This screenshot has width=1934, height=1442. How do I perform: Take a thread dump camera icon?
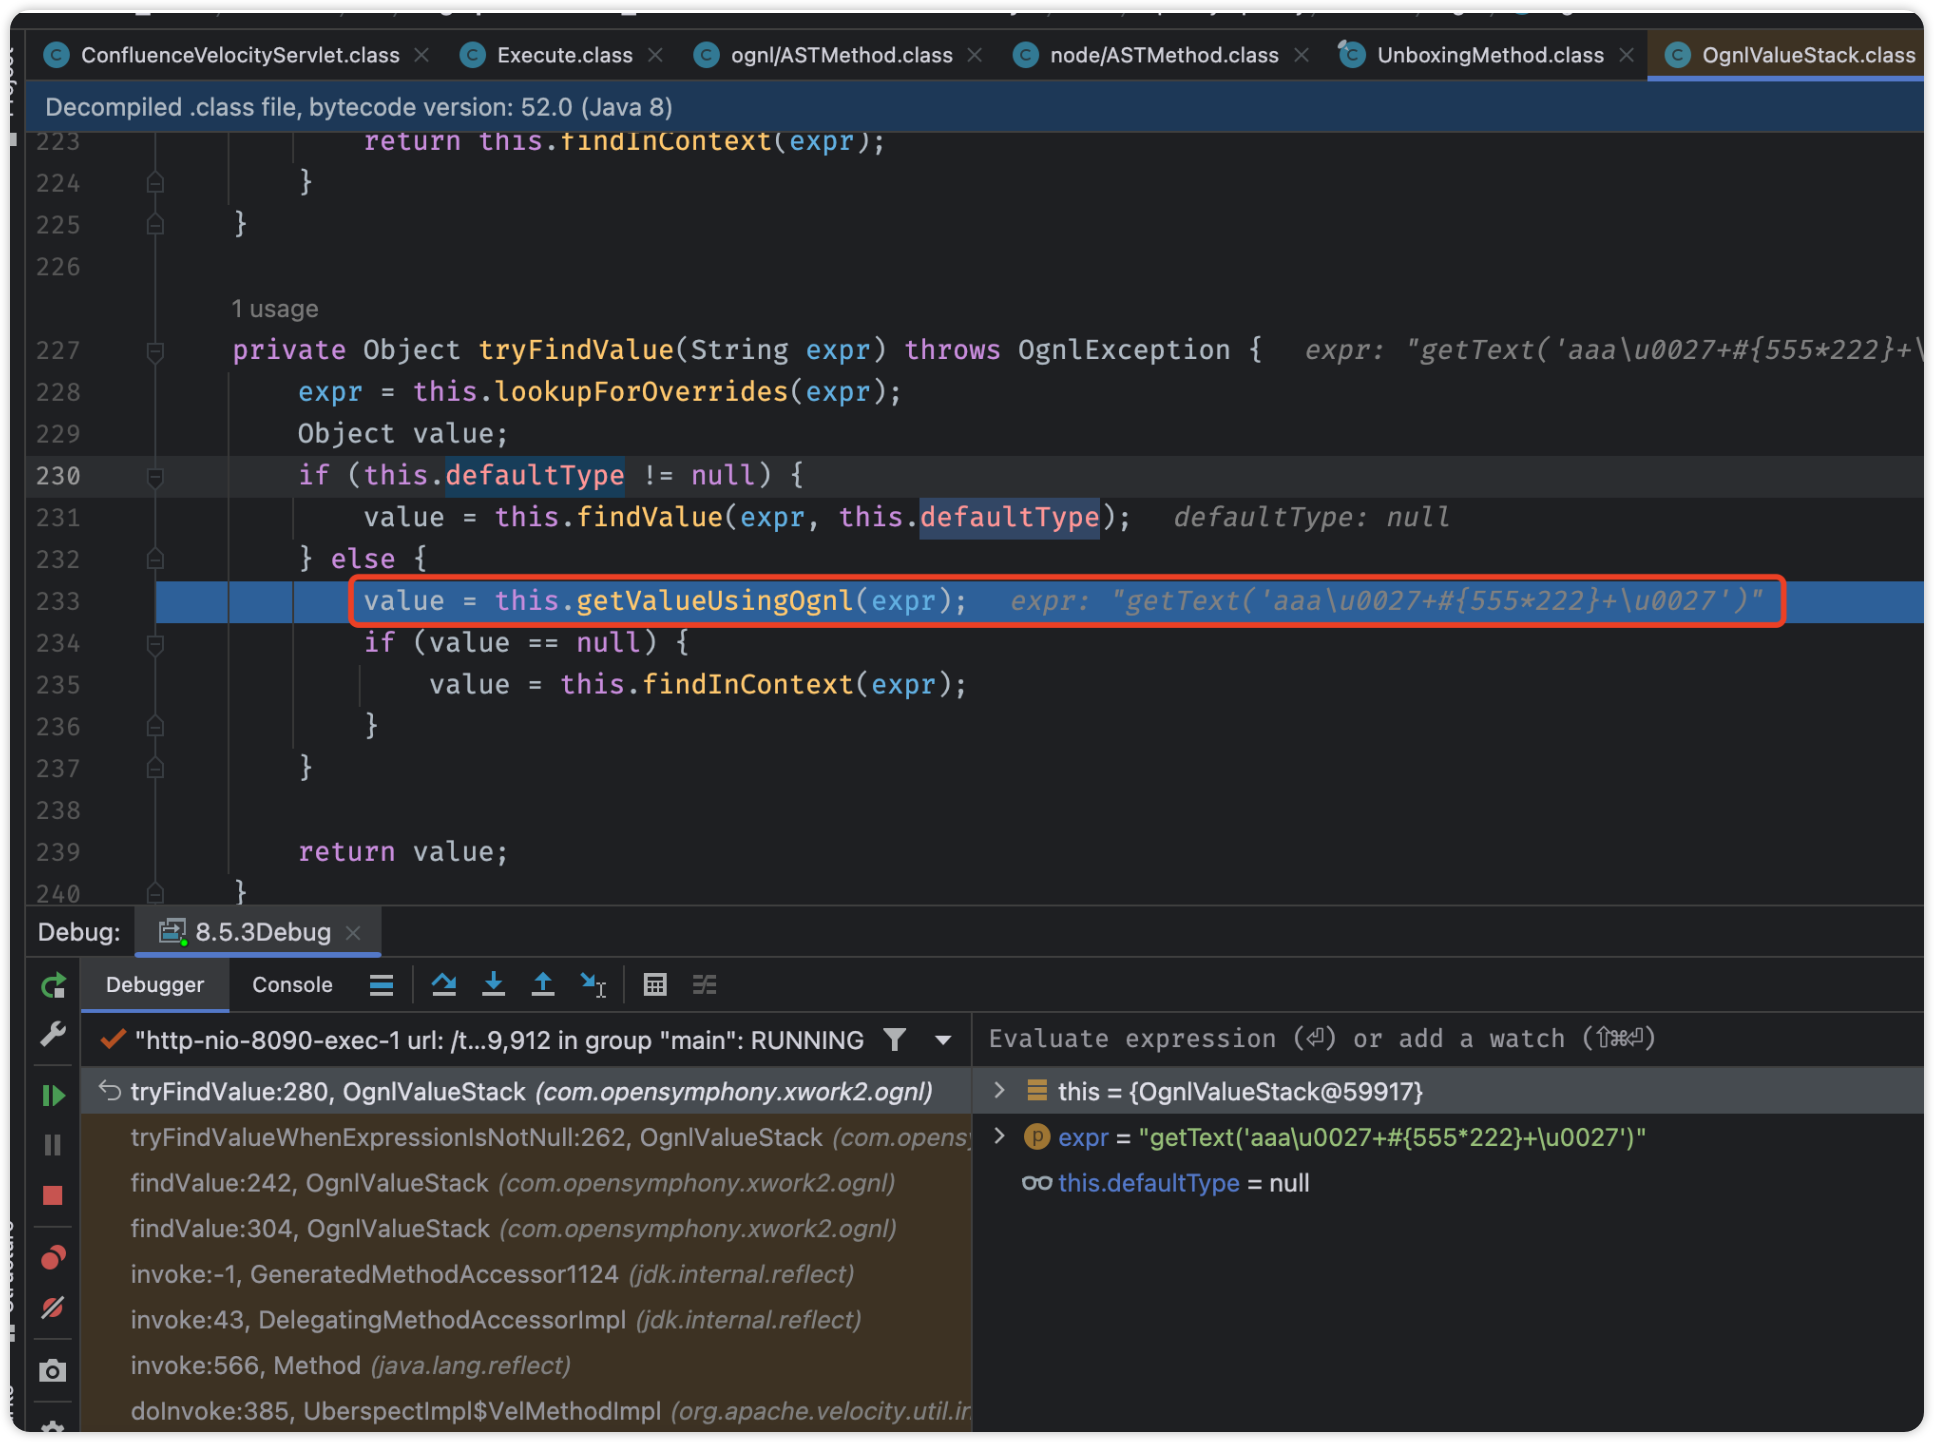pos(53,1370)
